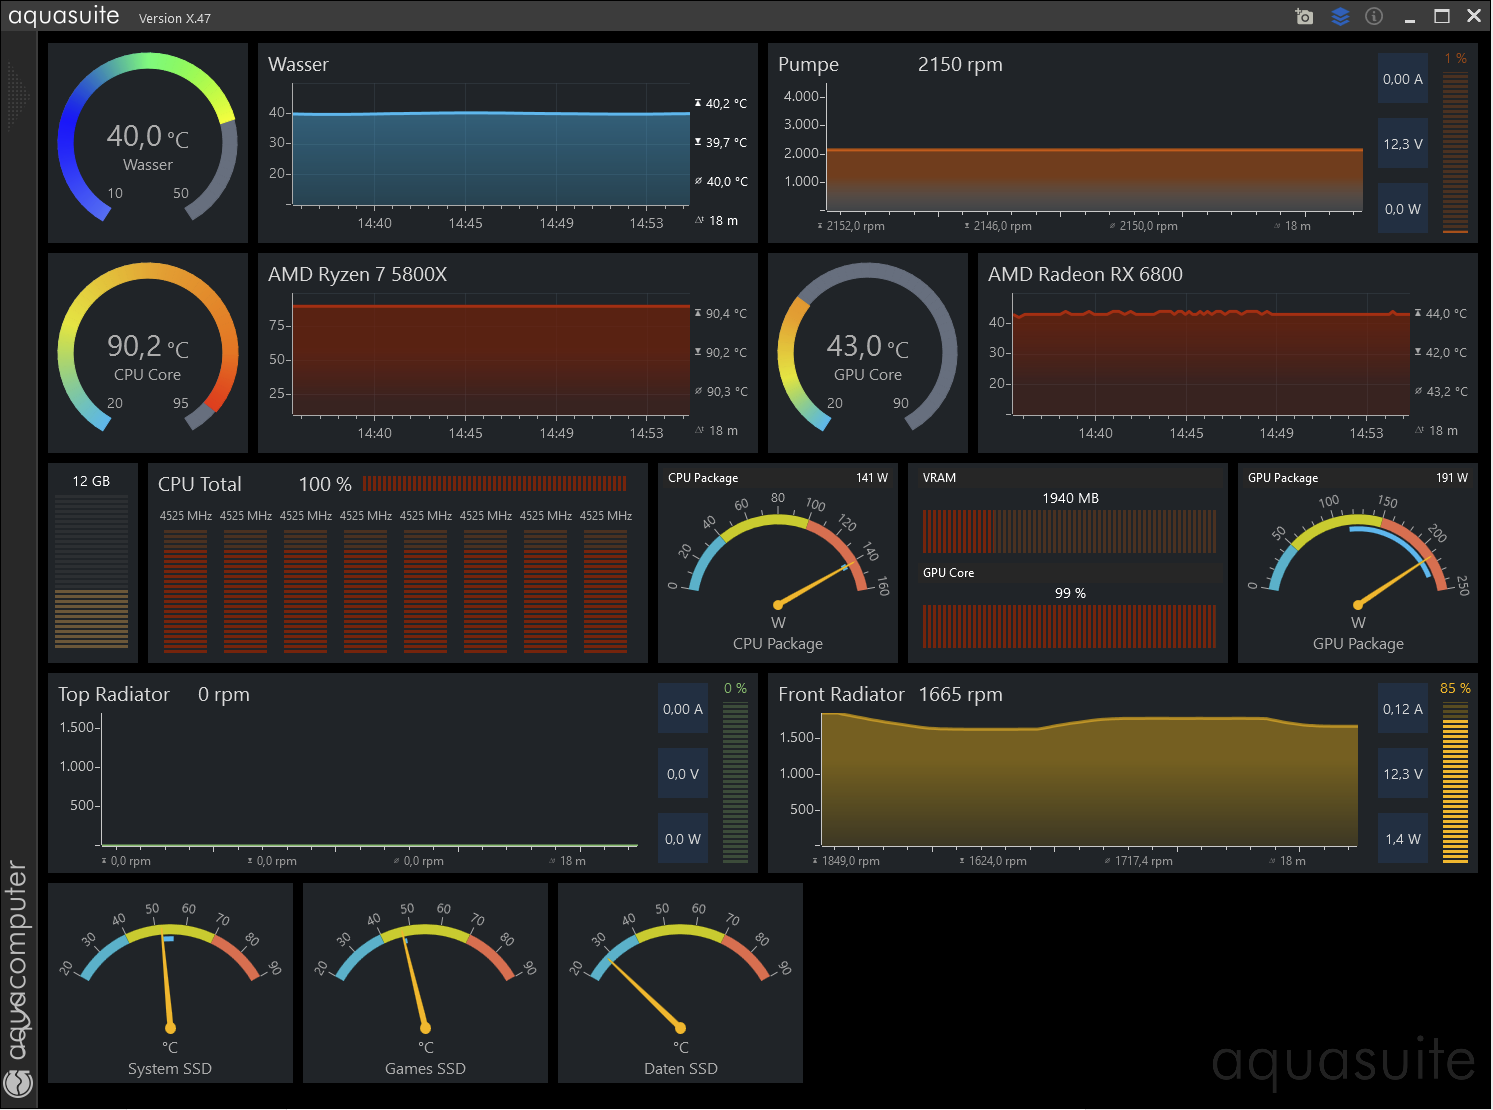Click the Front Radiator 1717,4 rpm average

[x=1144, y=861]
